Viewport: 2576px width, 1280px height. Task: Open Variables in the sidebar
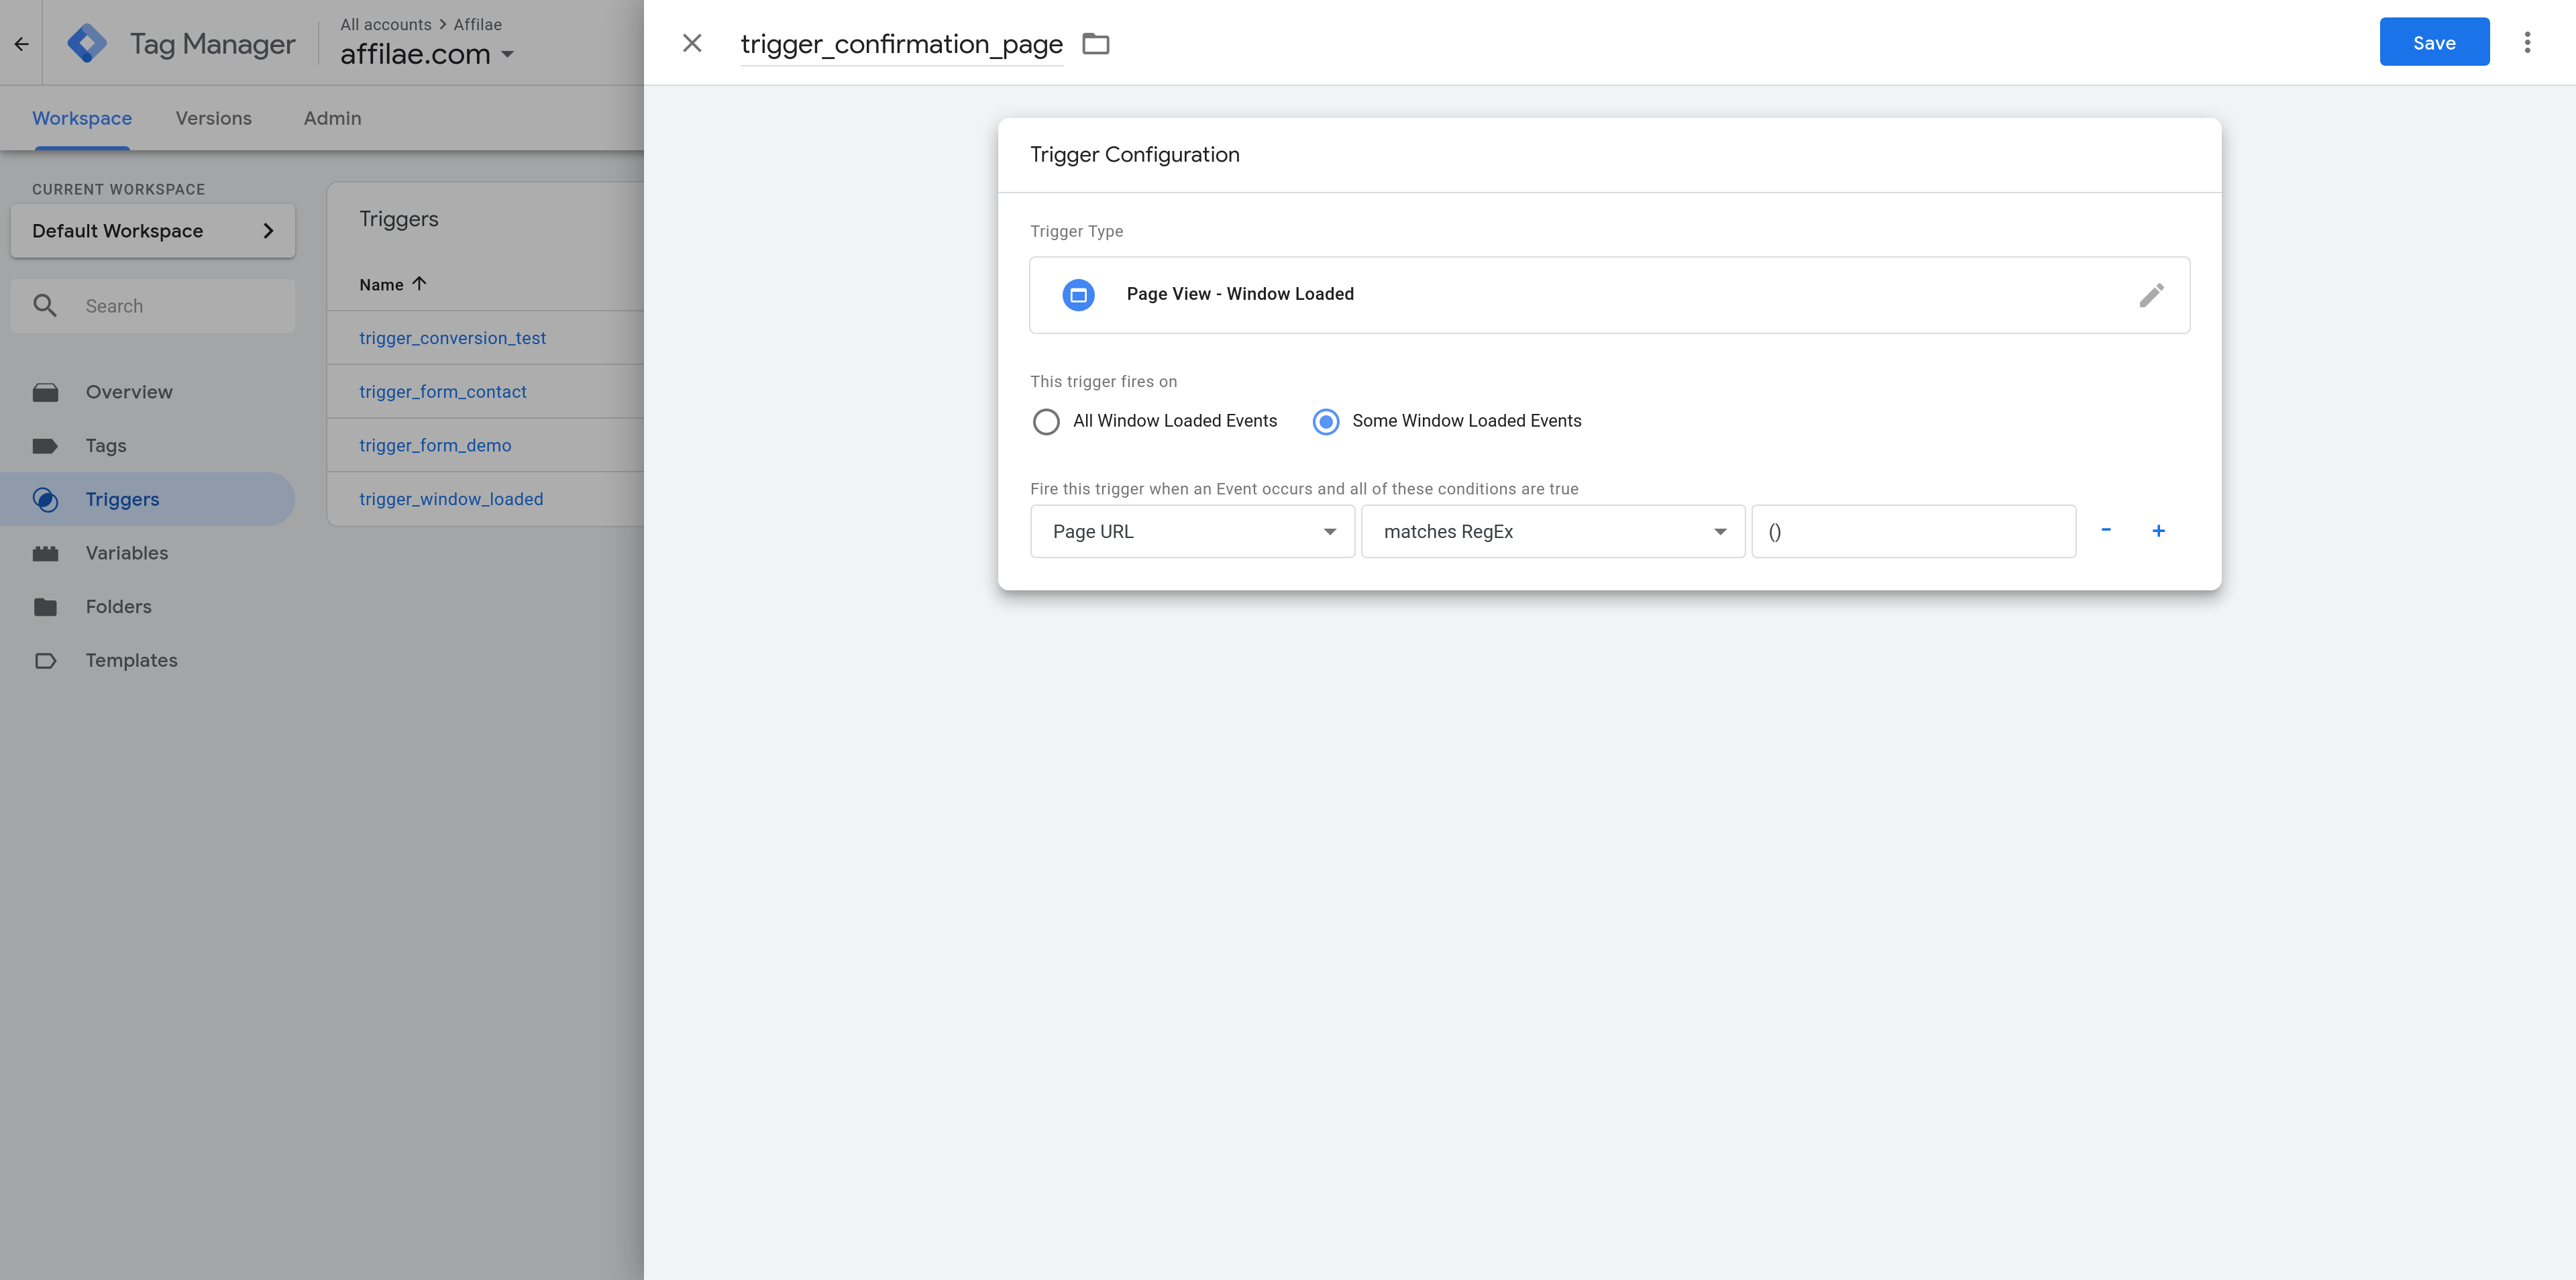126,553
